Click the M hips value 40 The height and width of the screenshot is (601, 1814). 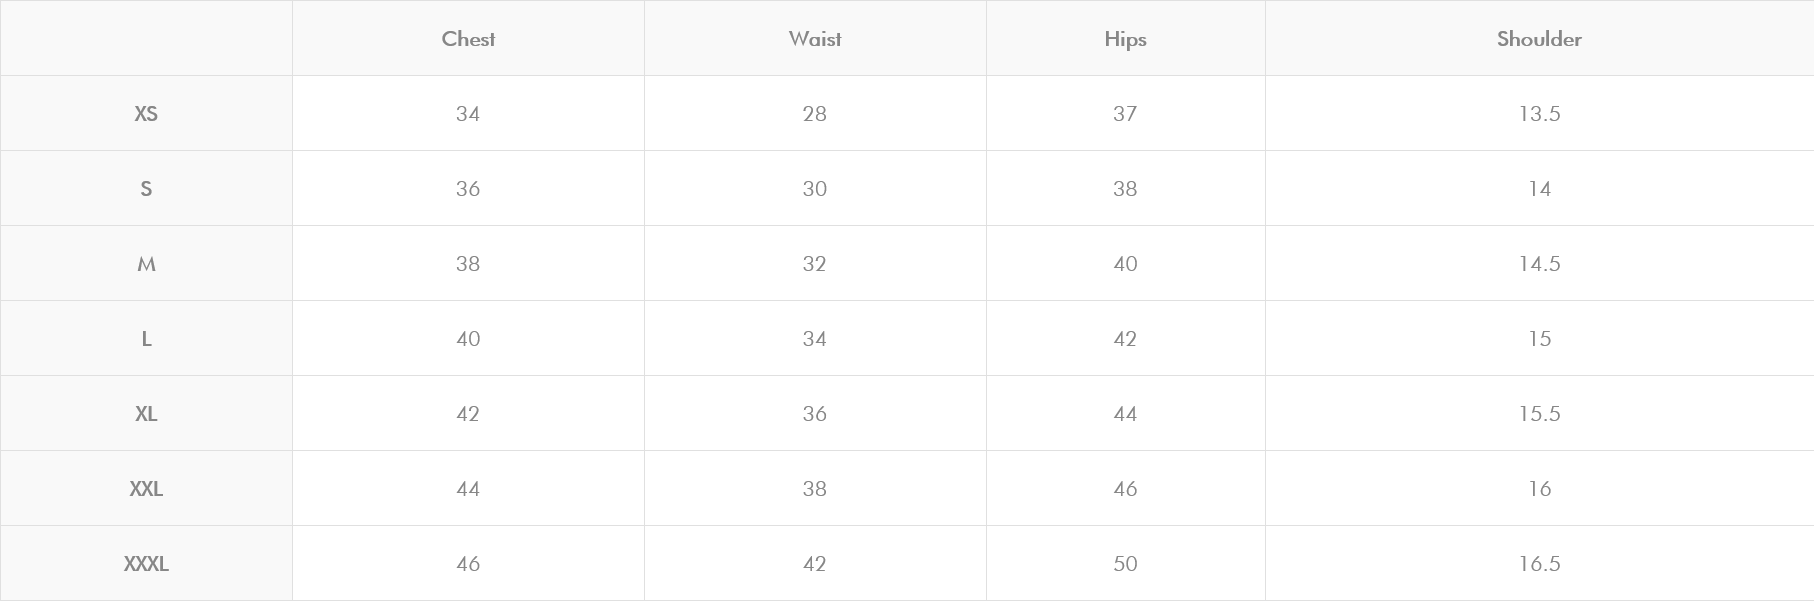(x=1125, y=264)
